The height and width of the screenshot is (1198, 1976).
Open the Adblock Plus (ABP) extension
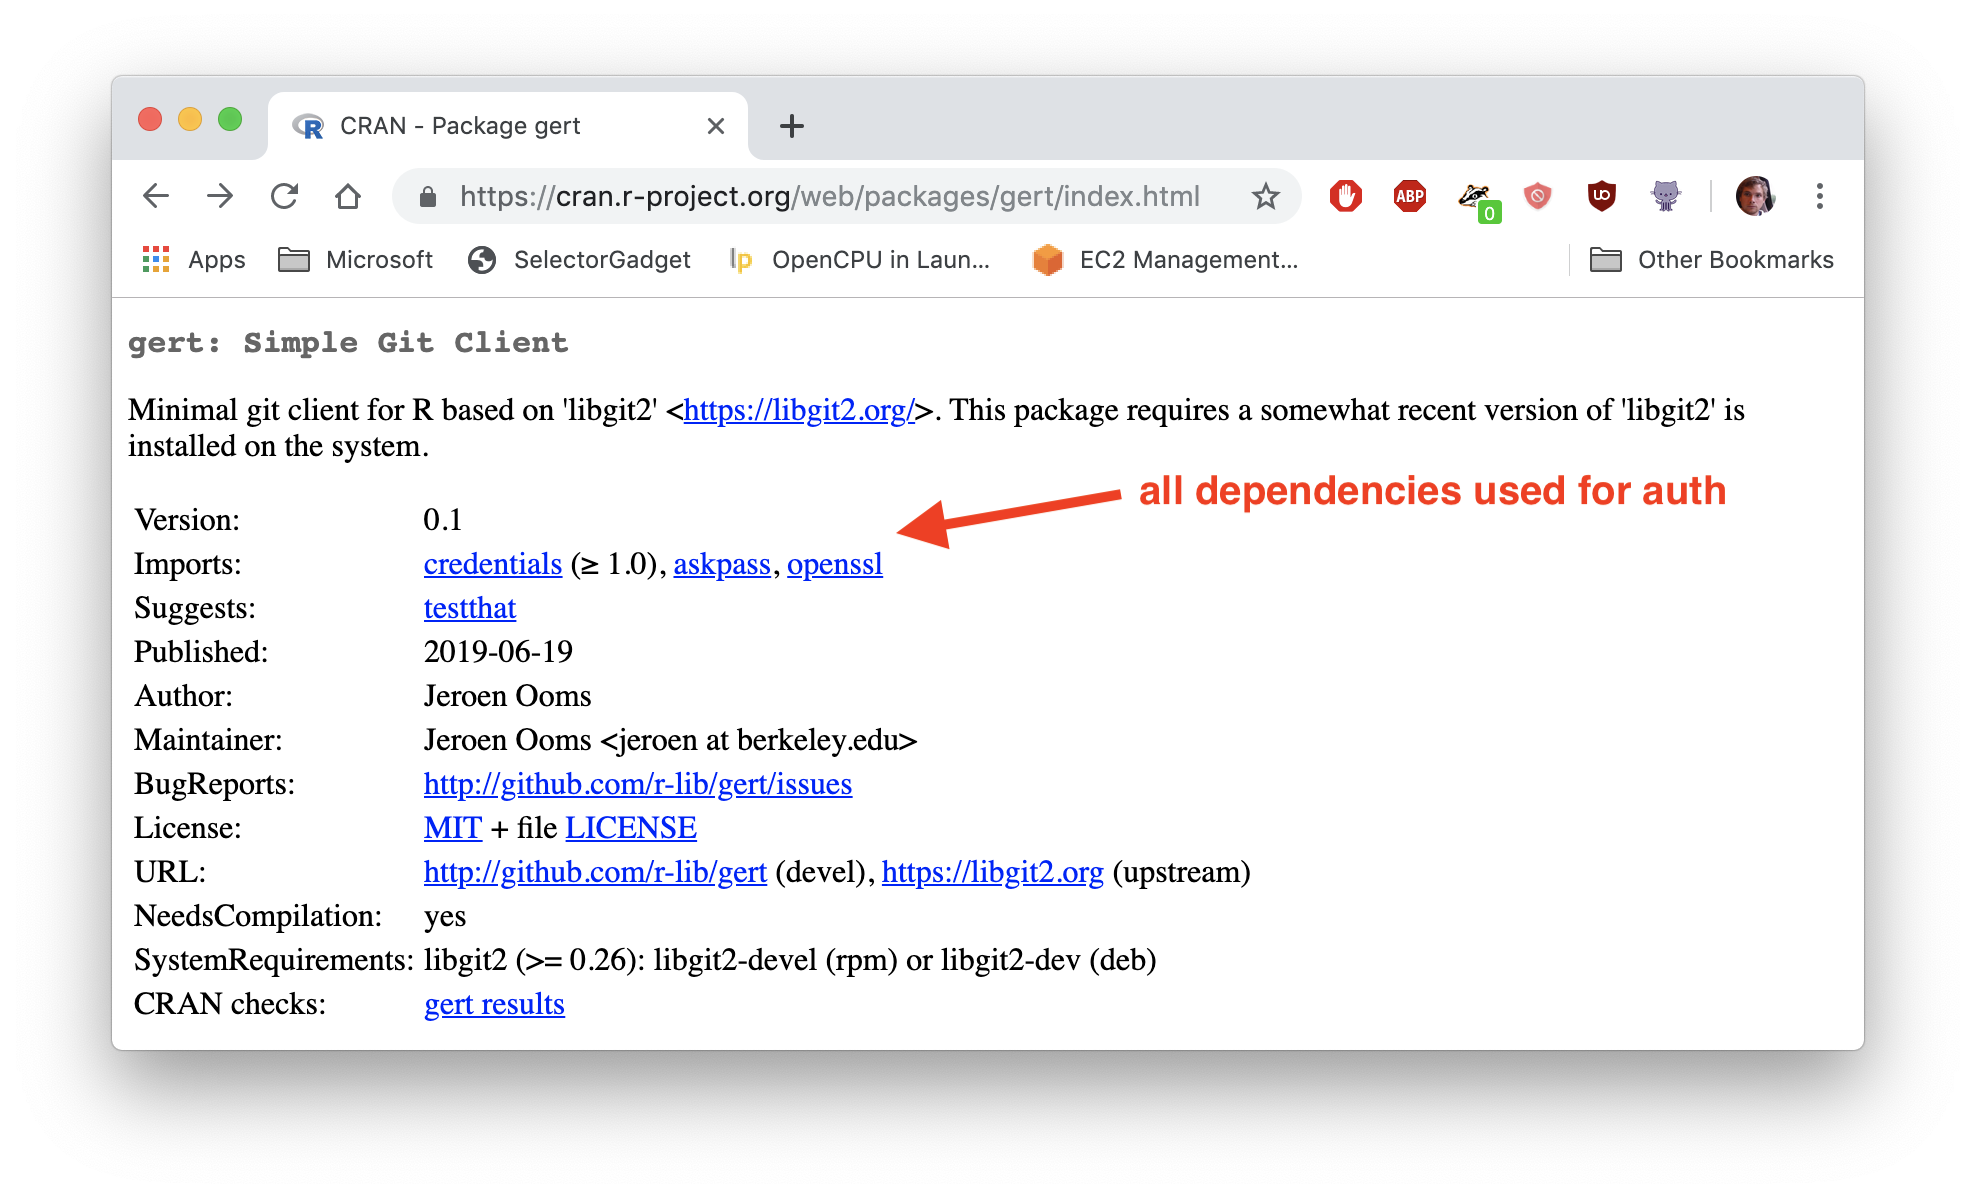click(1410, 196)
